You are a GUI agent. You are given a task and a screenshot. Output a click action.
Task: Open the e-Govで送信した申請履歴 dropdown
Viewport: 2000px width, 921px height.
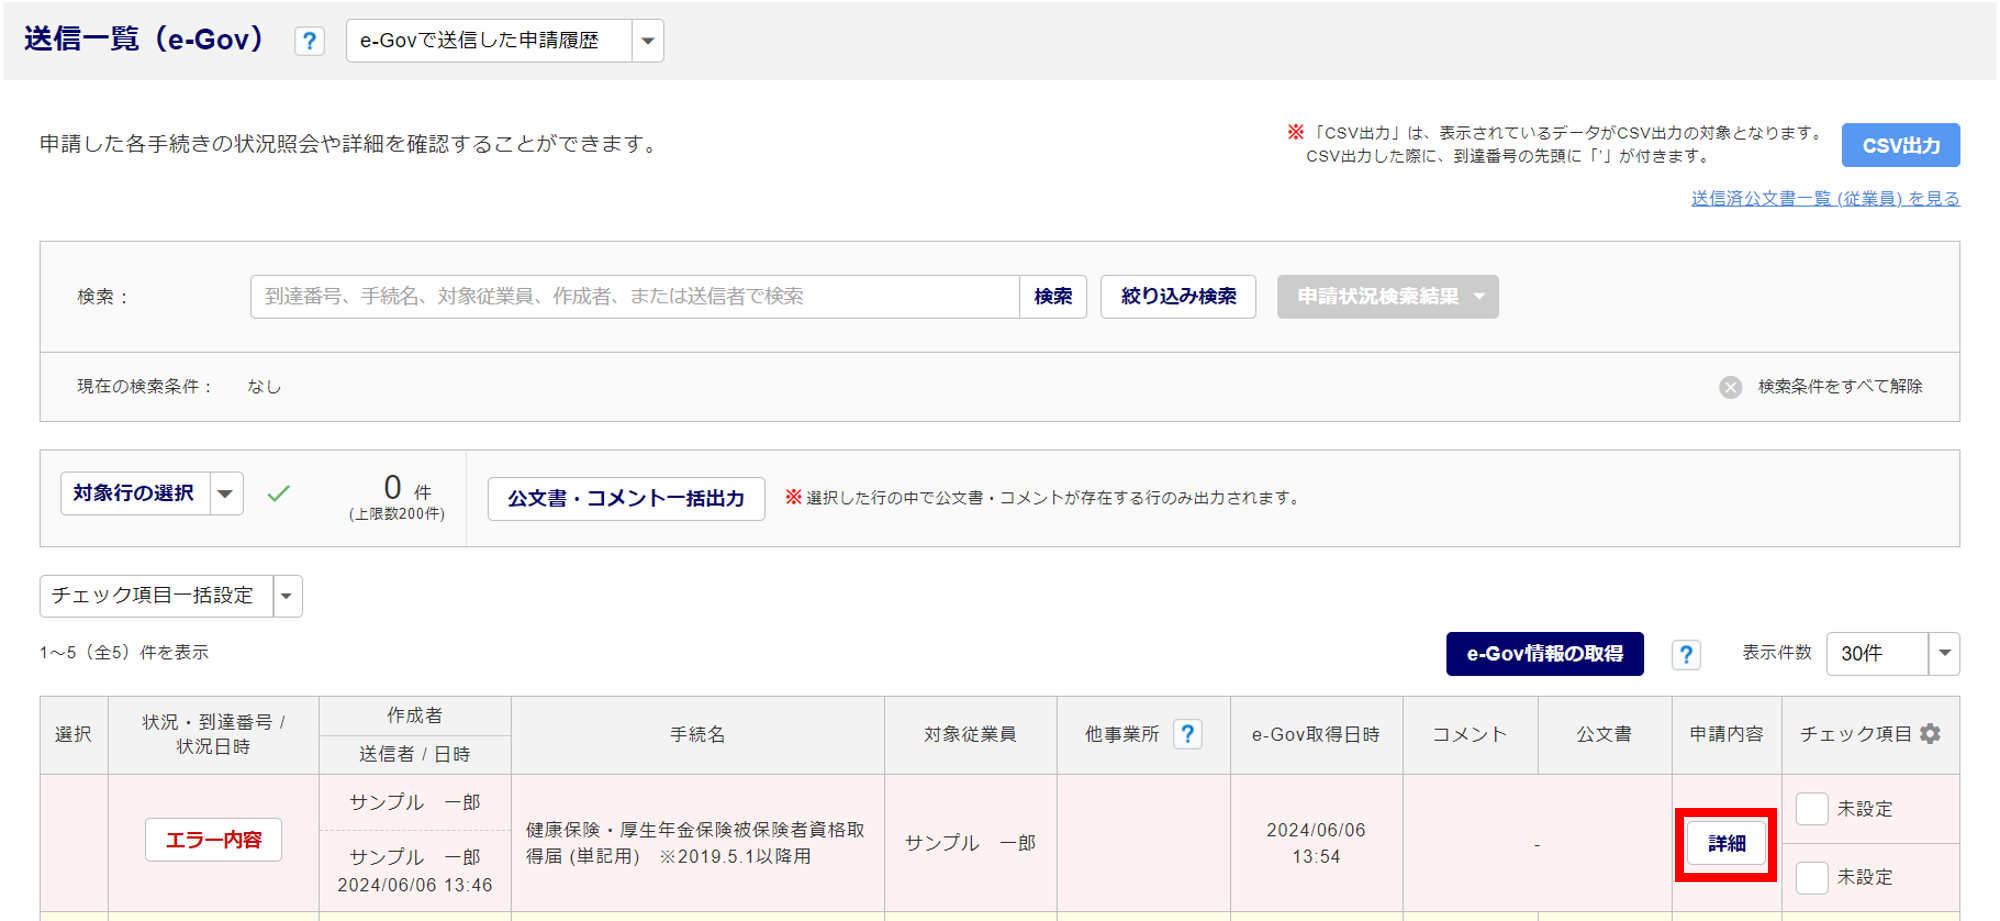click(x=647, y=41)
